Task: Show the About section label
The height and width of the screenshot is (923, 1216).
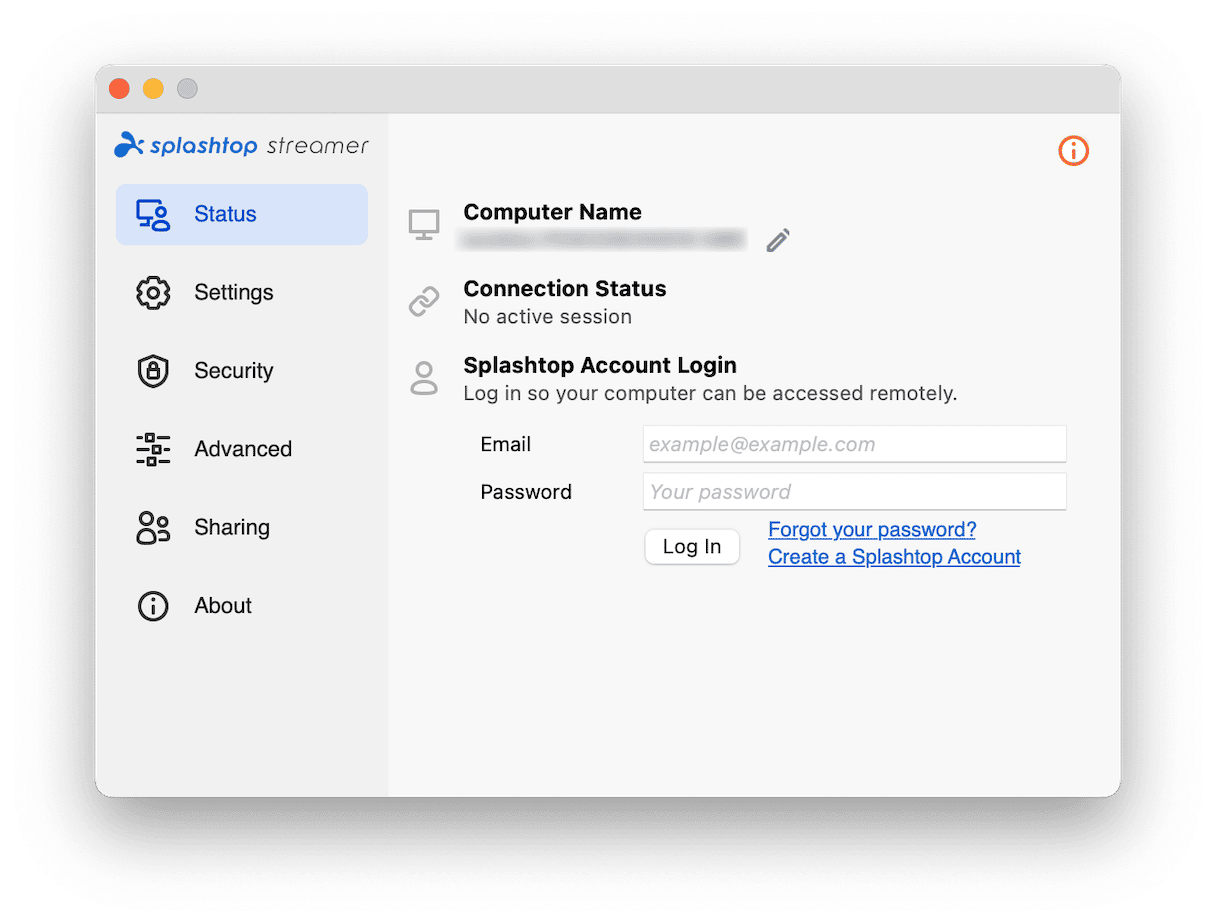Action: [x=223, y=605]
